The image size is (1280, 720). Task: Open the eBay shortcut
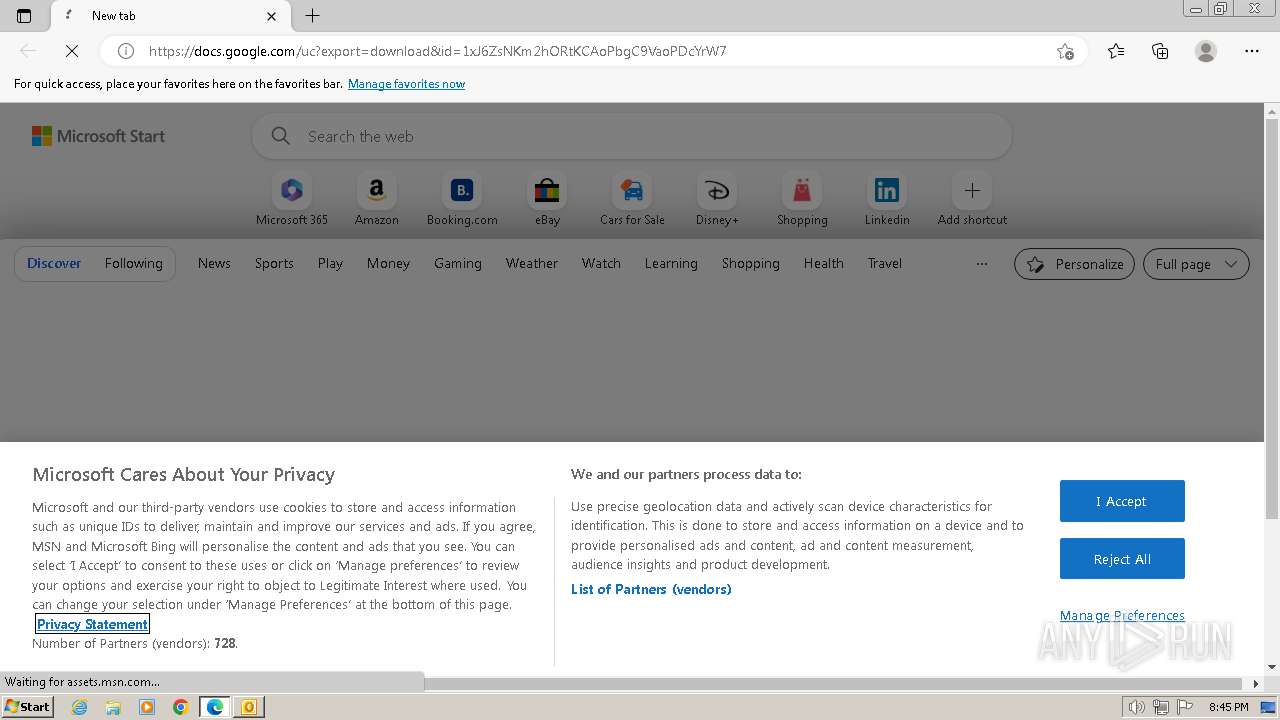coord(547,200)
